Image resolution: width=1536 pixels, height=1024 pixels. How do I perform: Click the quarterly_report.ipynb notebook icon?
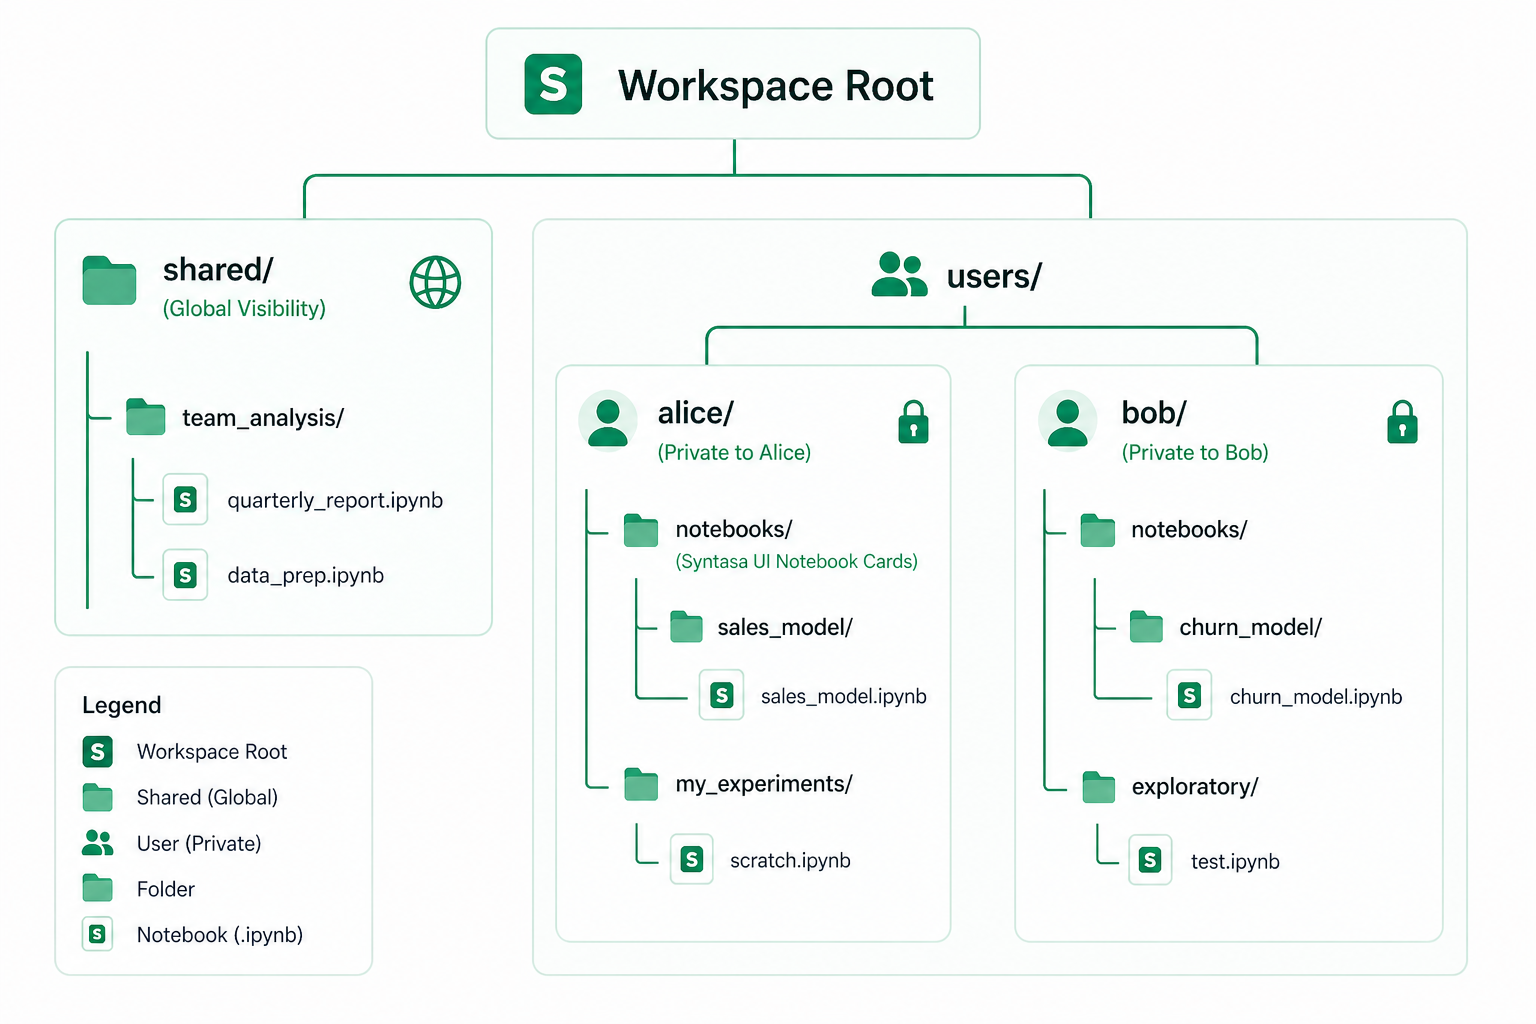click(185, 499)
